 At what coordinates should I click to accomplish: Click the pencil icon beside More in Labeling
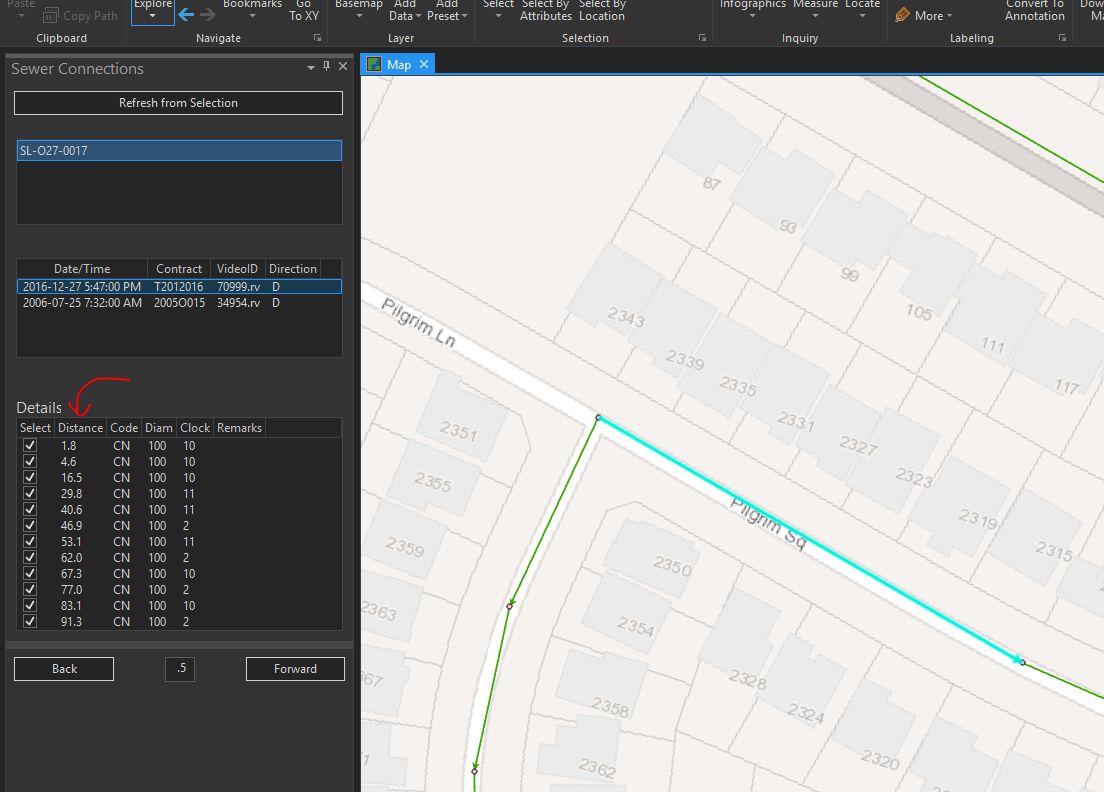click(902, 15)
